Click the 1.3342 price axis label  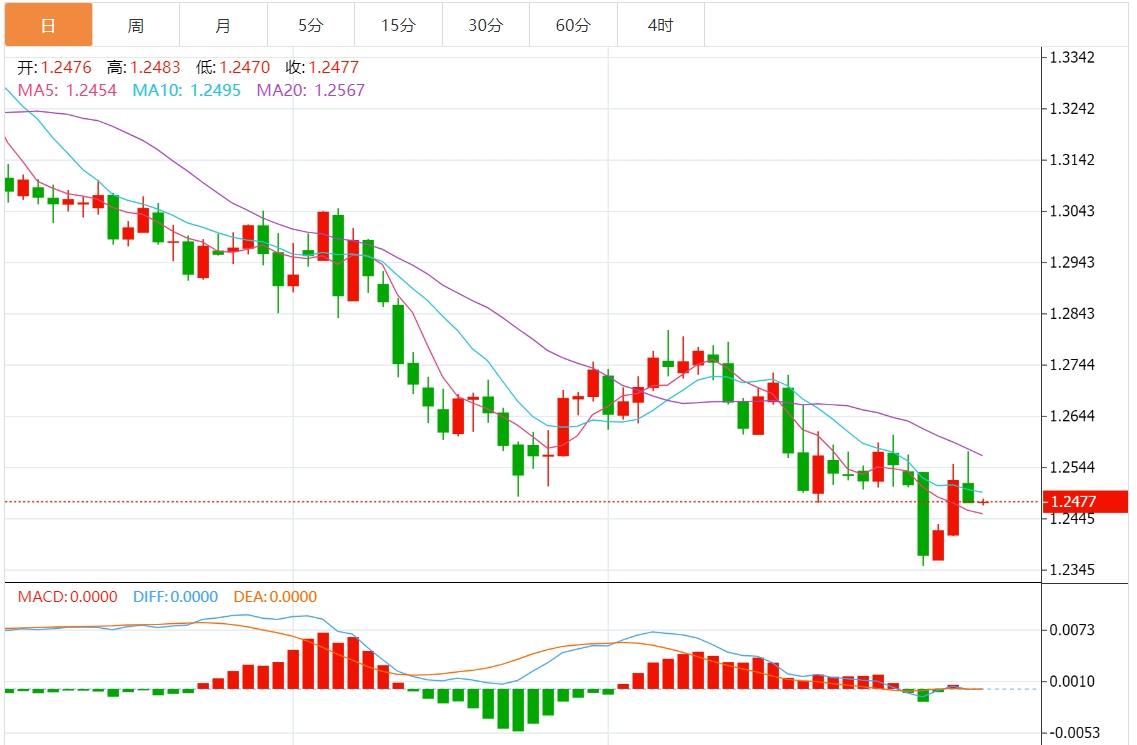pos(1072,57)
